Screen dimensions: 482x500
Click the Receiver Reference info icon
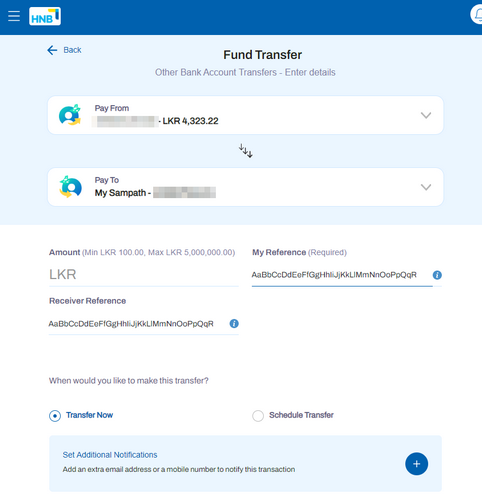[x=234, y=323]
